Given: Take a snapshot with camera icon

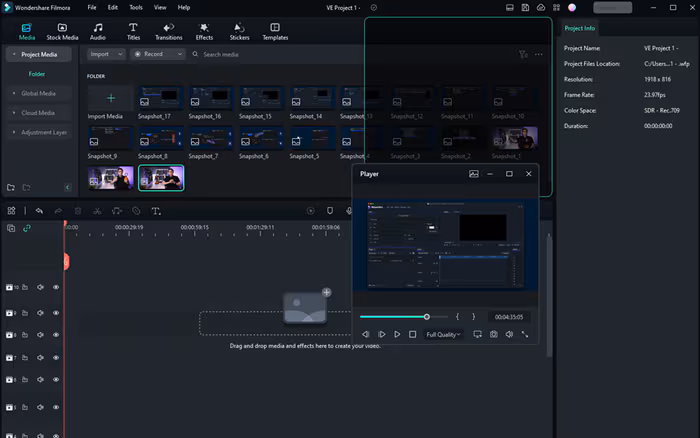Looking at the screenshot, I should click(493, 334).
